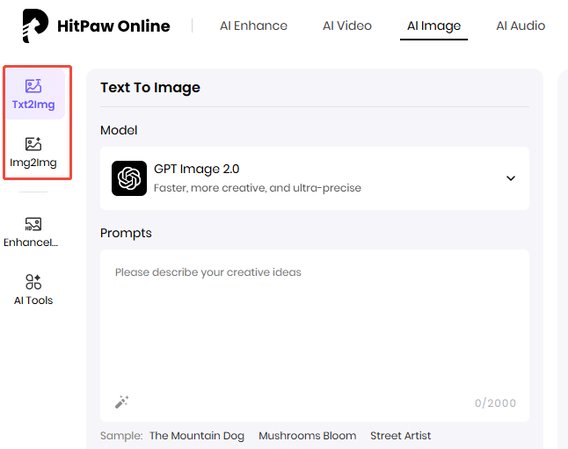
Task: Open the AI Tools sidebar section
Action: tap(33, 290)
